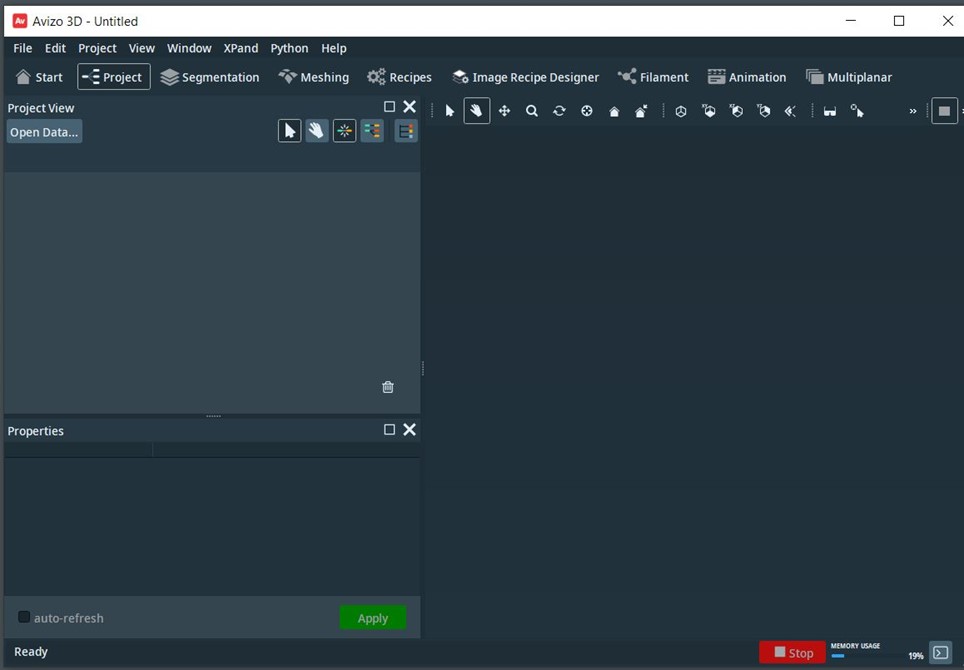The width and height of the screenshot is (964, 670).
Task: Open the Meshing workroom
Action: pyautogui.click(x=314, y=77)
